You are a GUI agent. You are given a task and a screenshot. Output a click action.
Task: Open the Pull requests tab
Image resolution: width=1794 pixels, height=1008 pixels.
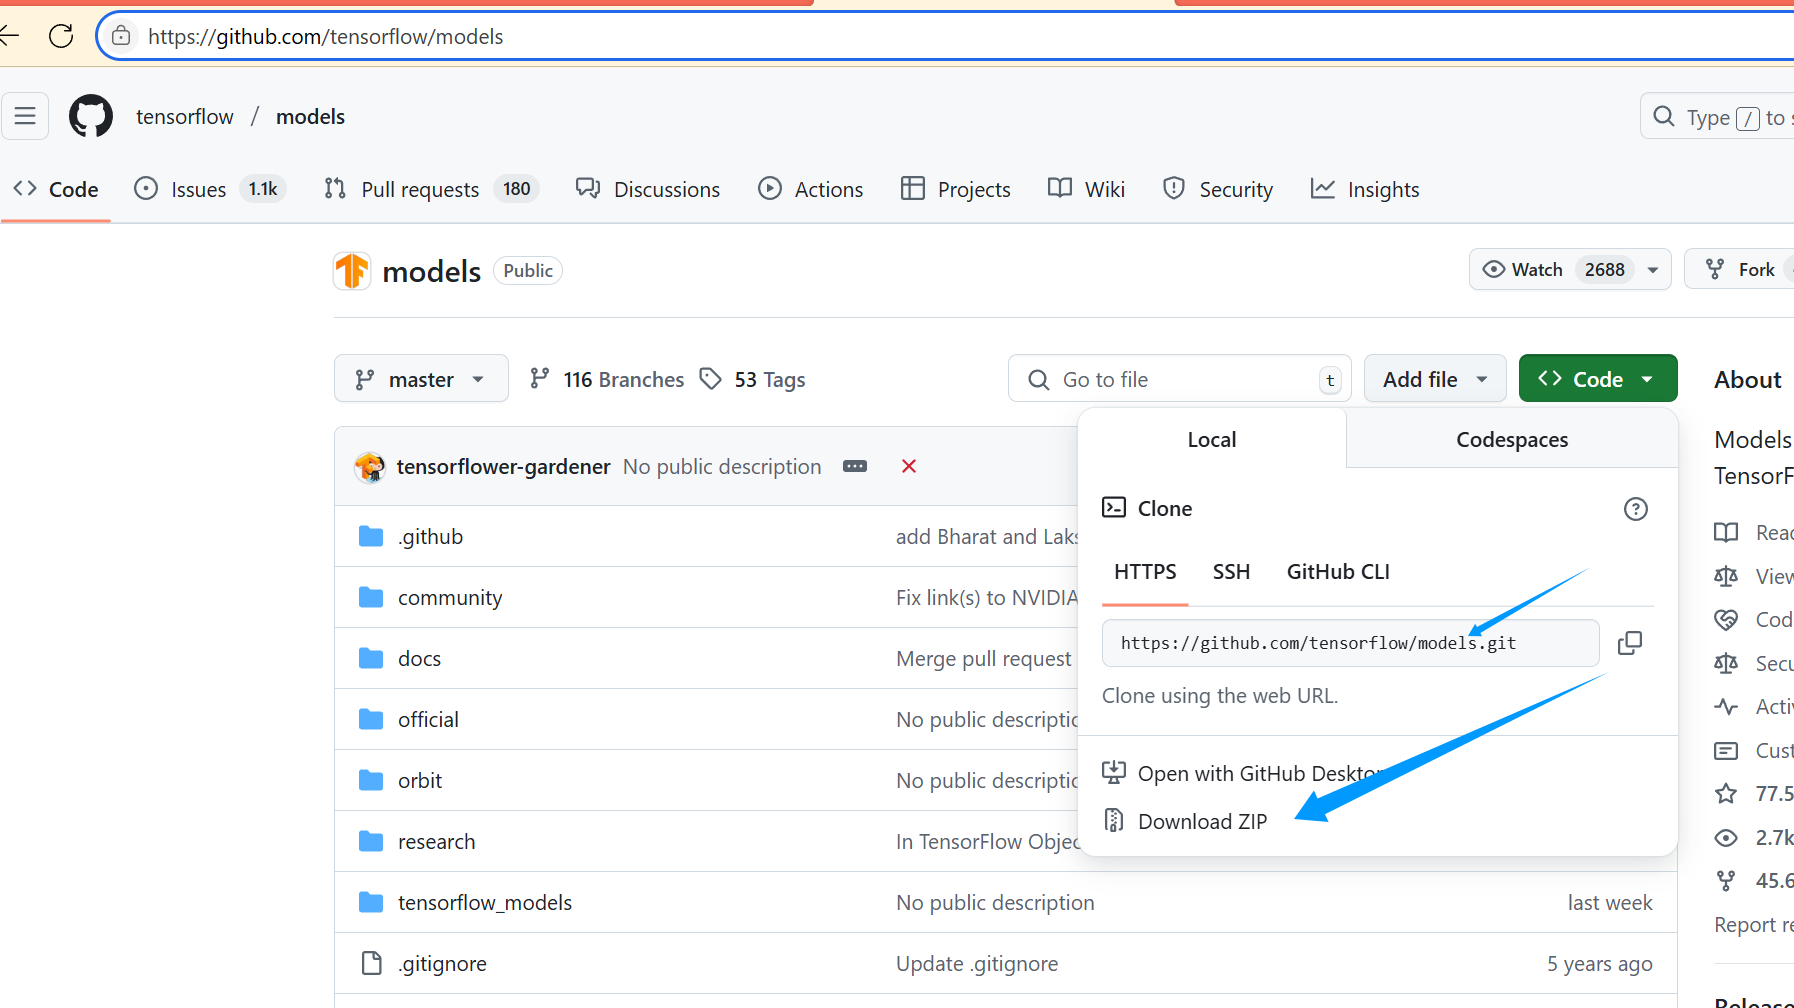(431, 189)
